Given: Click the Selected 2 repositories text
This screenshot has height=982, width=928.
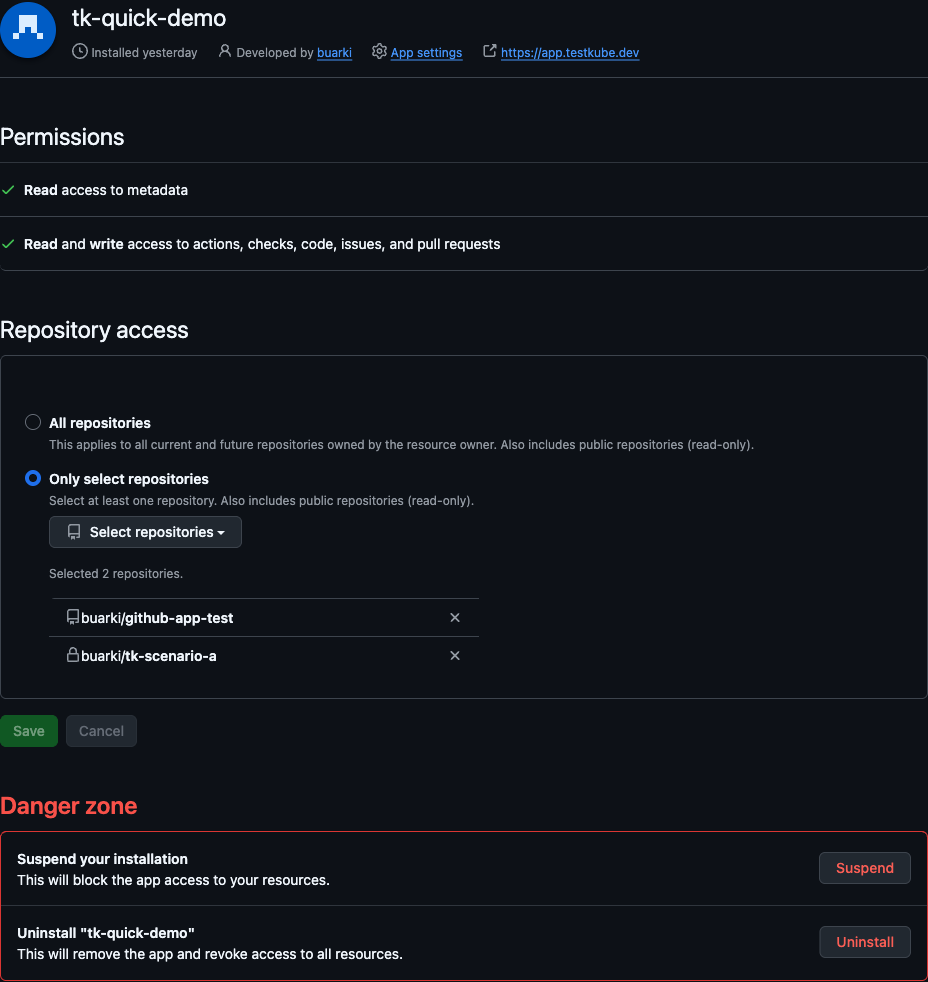Looking at the screenshot, I should pyautogui.click(x=116, y=574).
